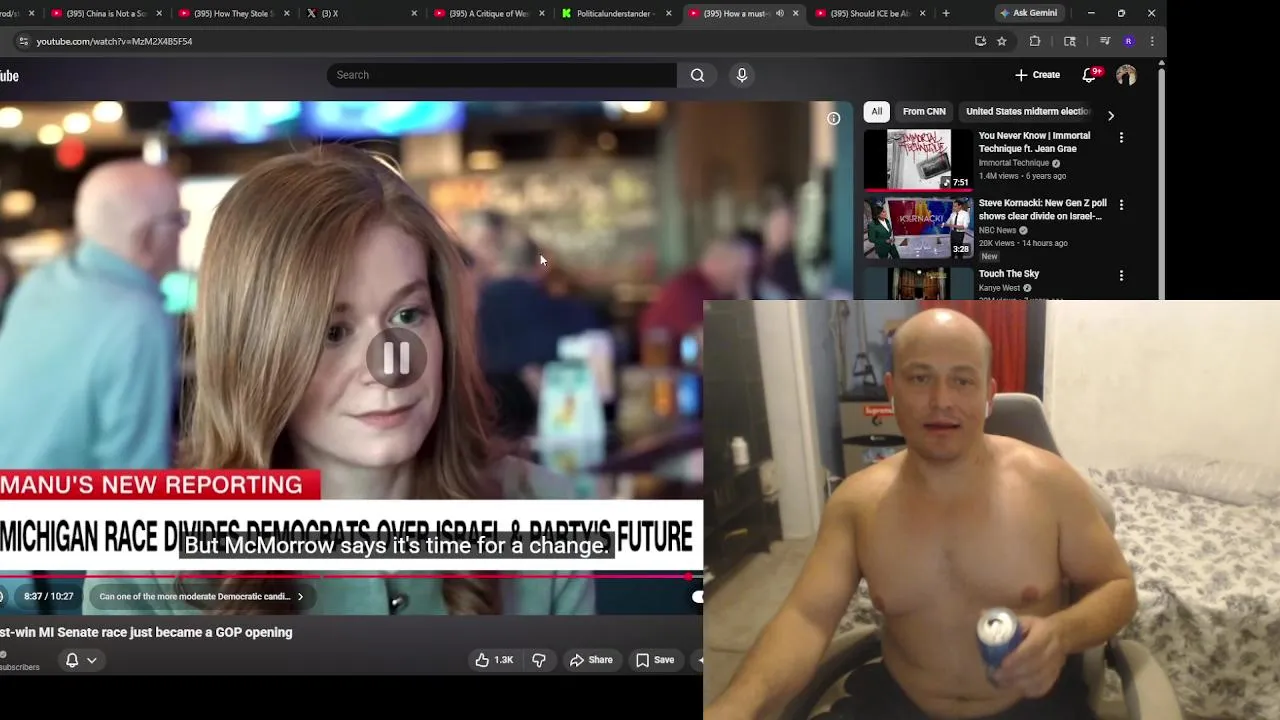The image size is (1280, 720).
Task: Show more filter chips with right chevron
Action: [1111, 116]
